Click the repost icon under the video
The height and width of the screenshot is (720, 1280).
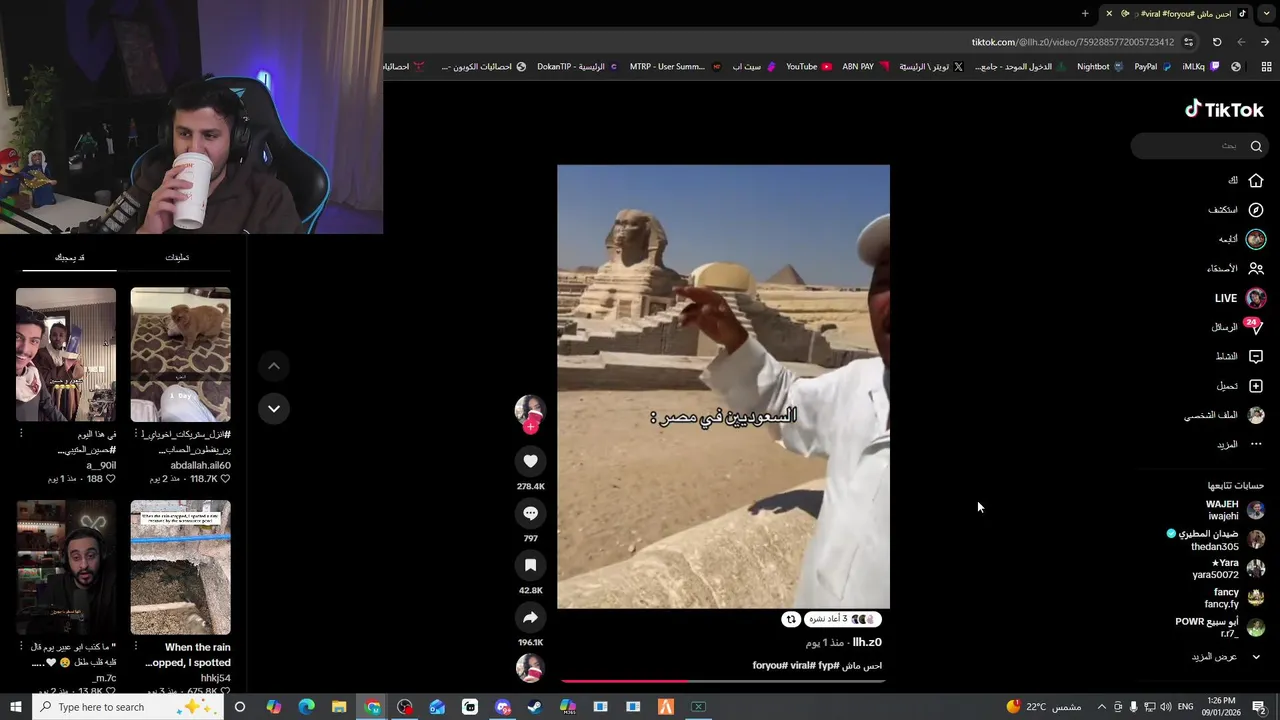(x=791, y=619)
